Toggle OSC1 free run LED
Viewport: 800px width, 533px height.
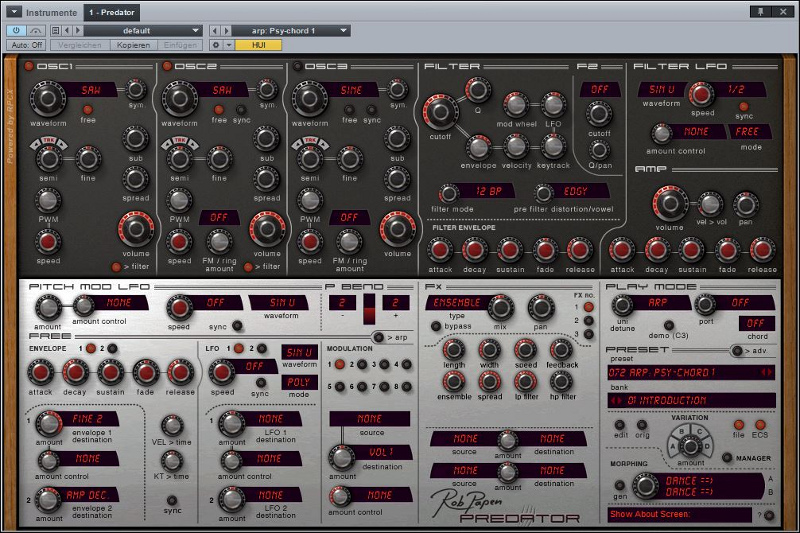(x=87, y=110)
